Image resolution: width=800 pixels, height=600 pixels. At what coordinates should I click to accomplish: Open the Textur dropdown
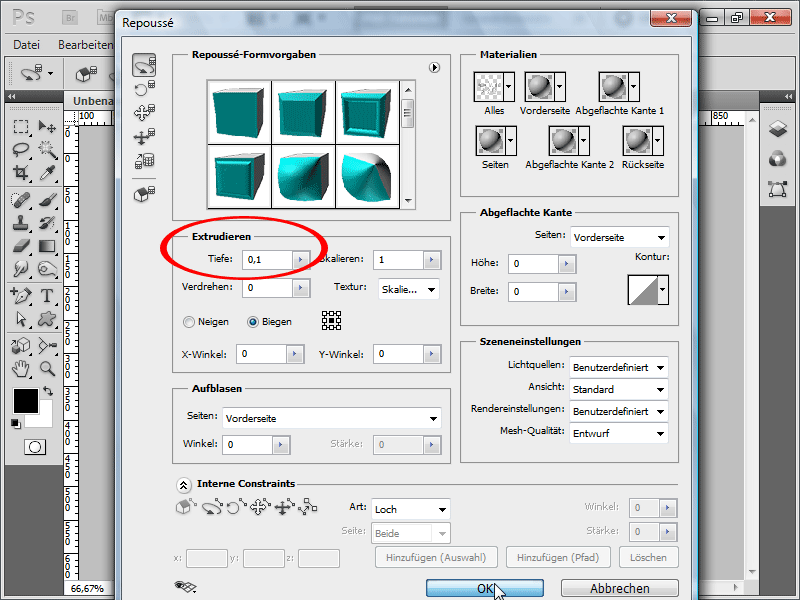coord(409,290)
